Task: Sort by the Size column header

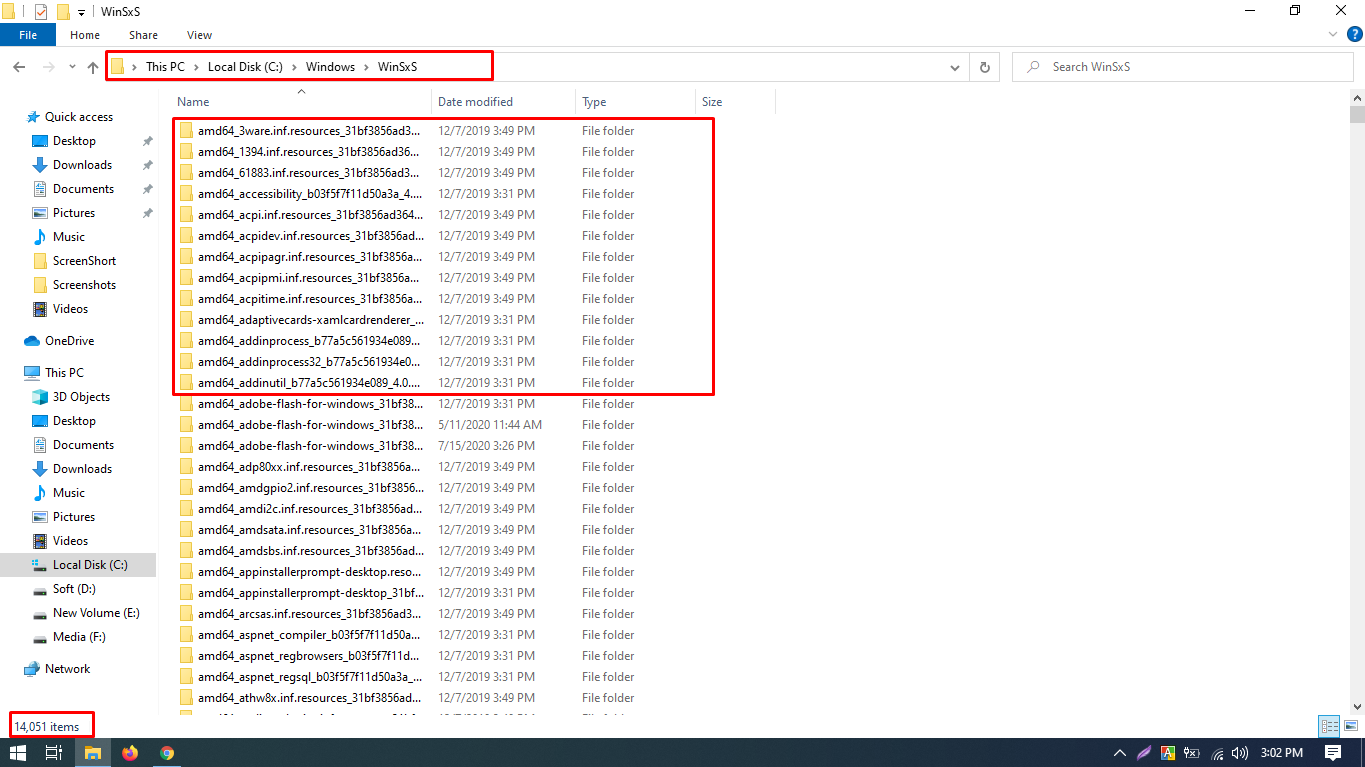Action: point(735,102)
